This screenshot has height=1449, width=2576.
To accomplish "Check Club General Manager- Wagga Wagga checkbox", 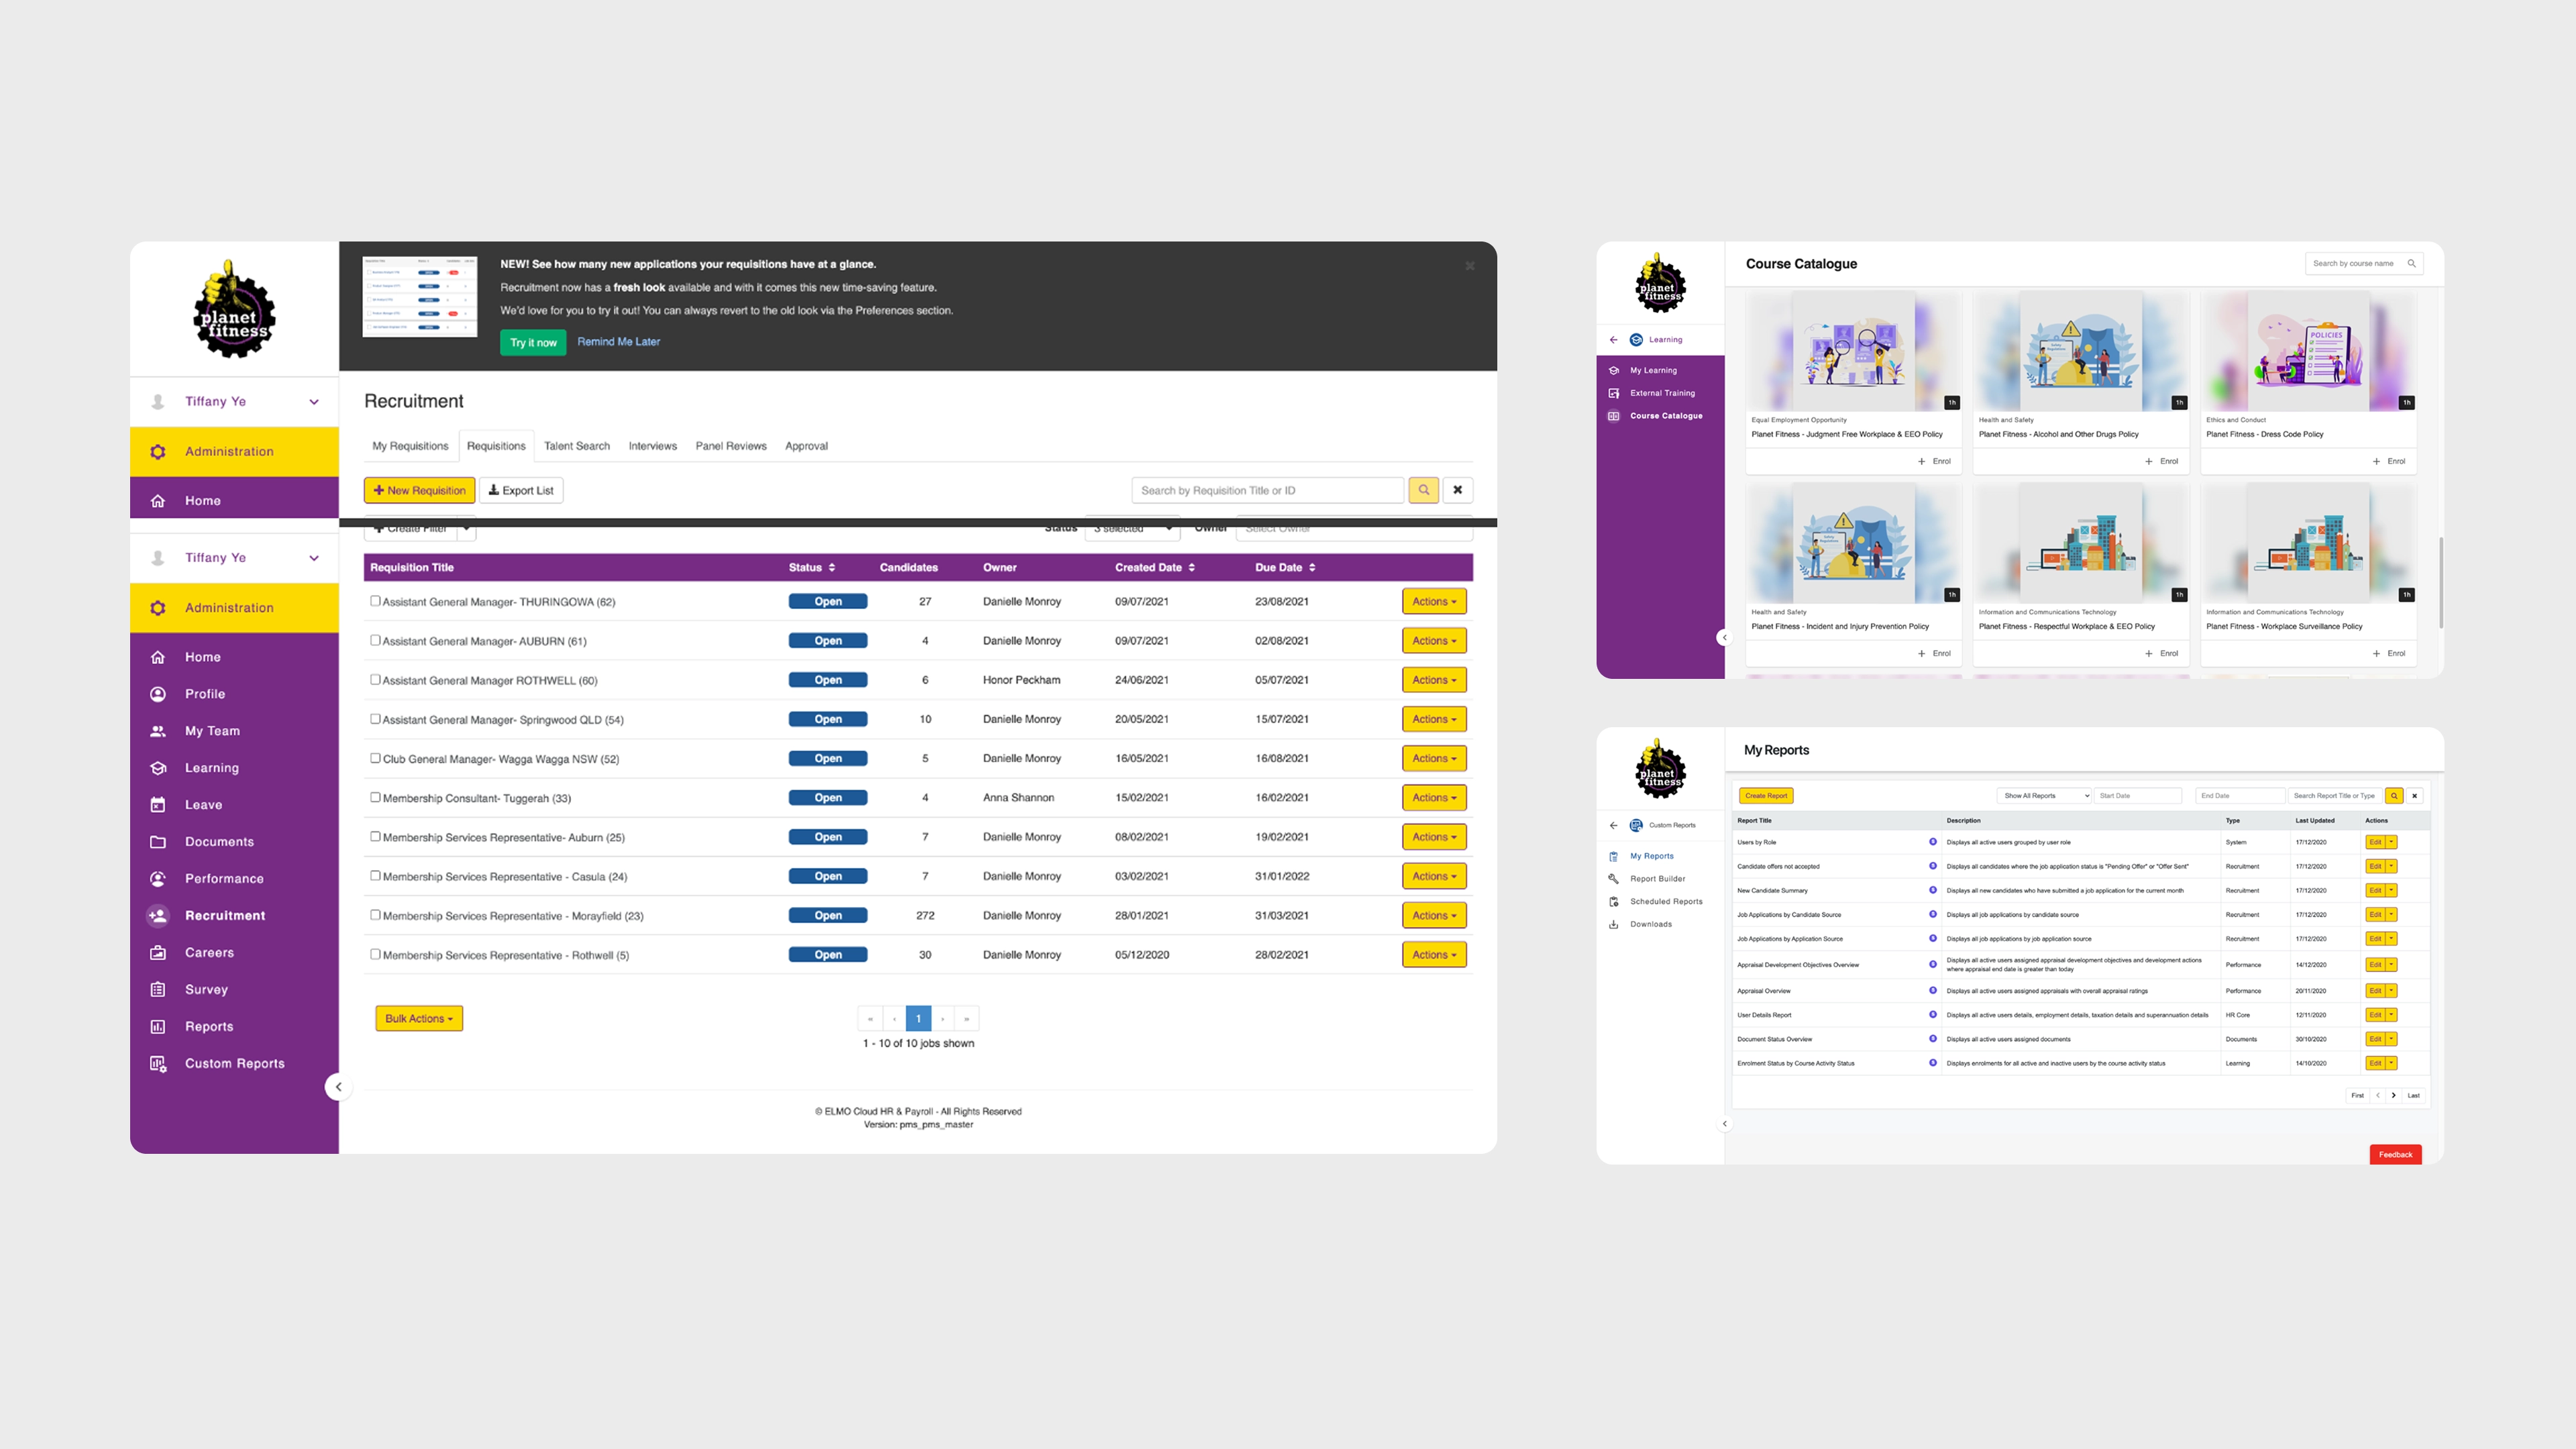I will click(x=375, y=758).
